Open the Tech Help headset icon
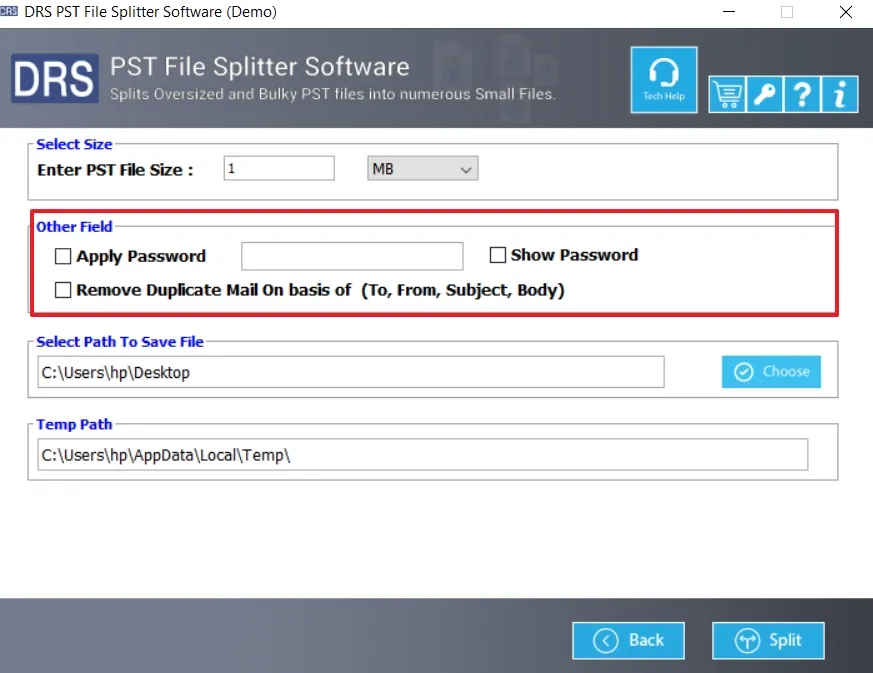Image resolution: width=873 pixels, height=673 pixels. 664,79
